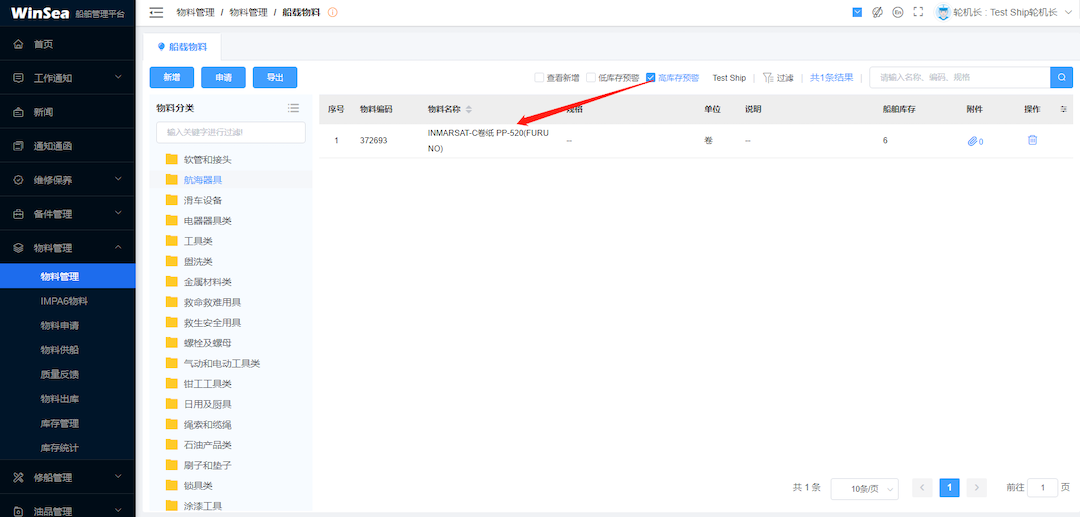
Task: Expand the 修船管理 sidebar menu
Action: coord(68,477)
